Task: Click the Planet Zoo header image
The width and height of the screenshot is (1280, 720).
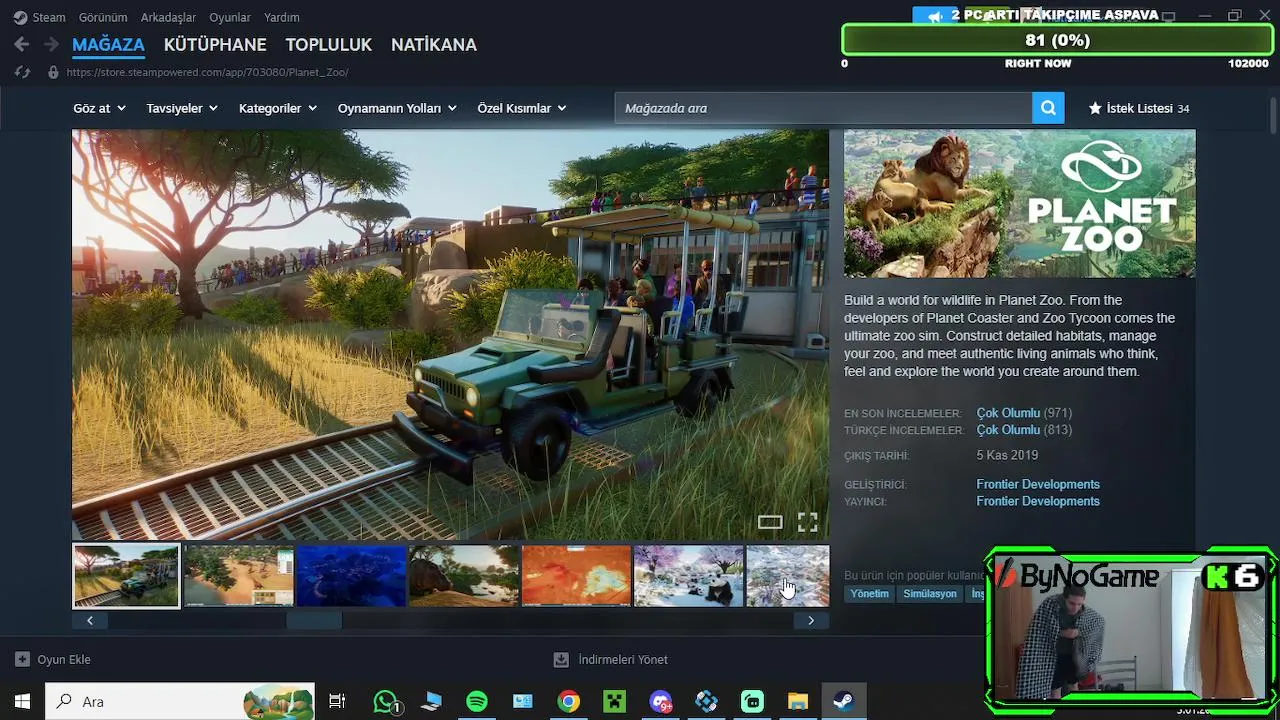Action: [x=1019, y=203]
